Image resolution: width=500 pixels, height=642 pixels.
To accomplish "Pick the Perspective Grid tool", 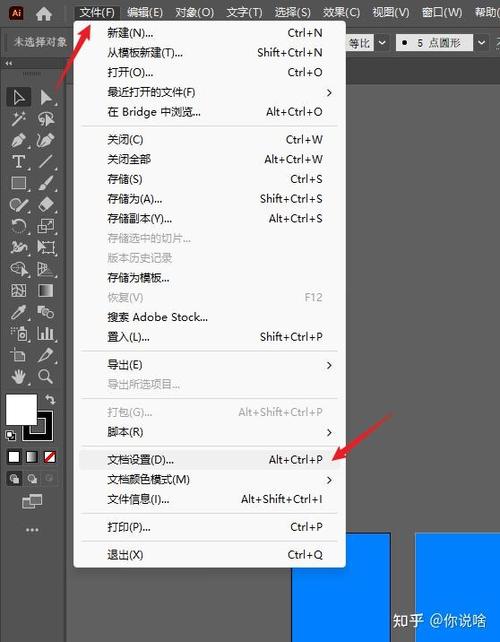I will [46, 269].
